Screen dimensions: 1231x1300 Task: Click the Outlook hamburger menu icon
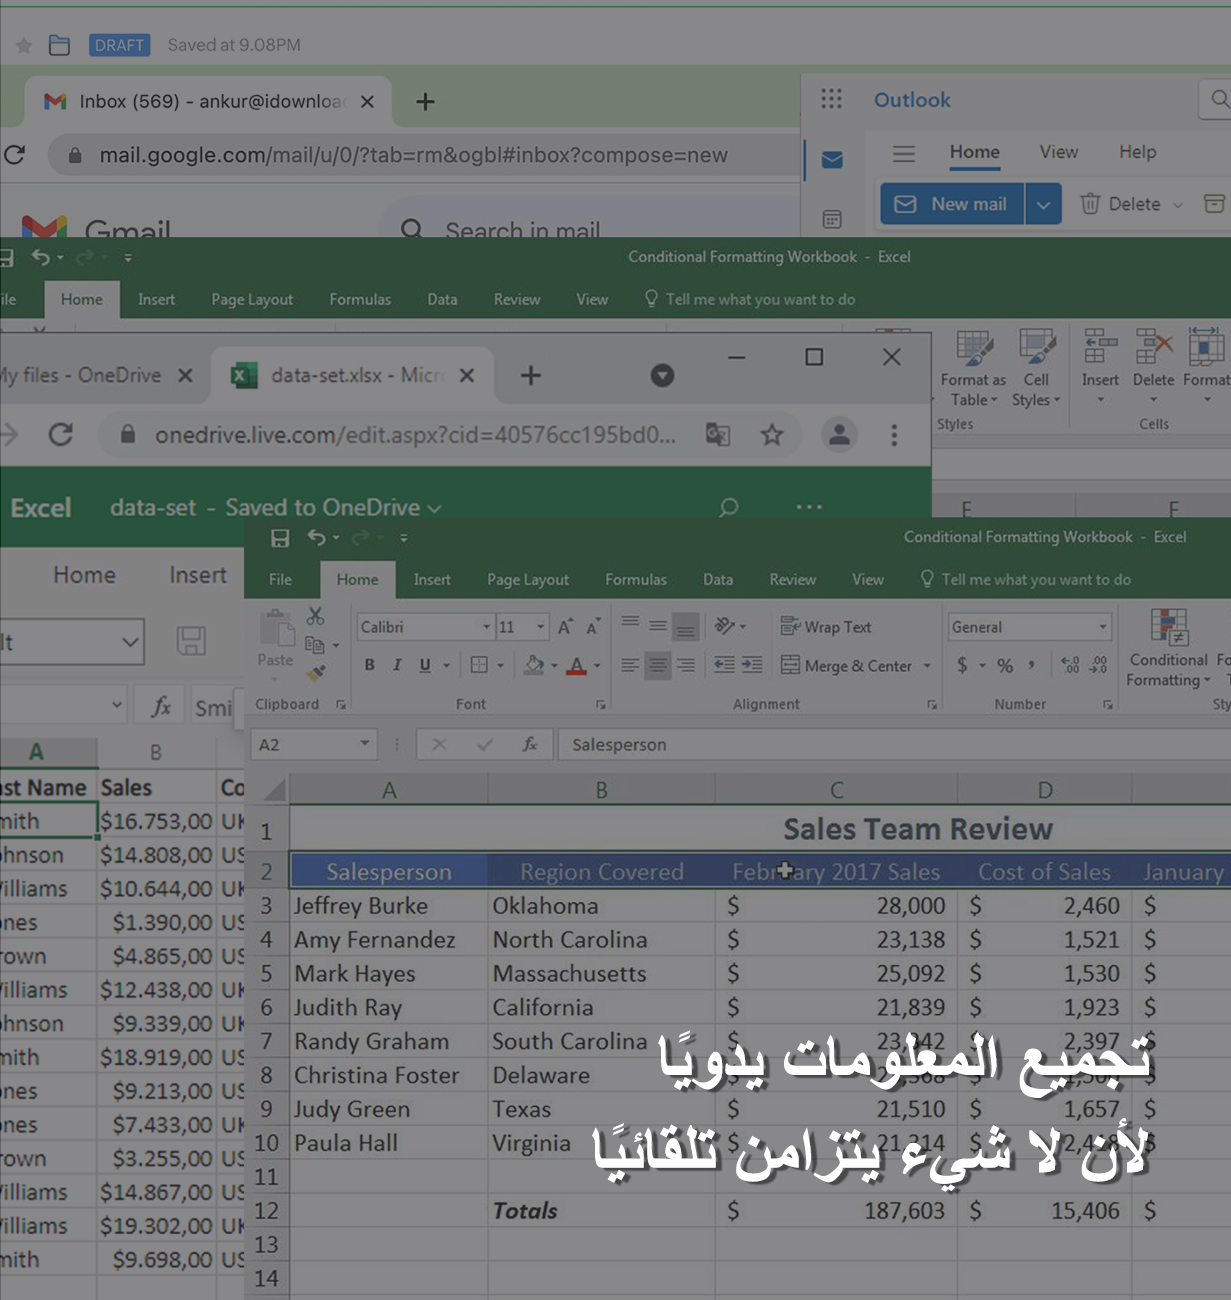(x=904, y=153)
